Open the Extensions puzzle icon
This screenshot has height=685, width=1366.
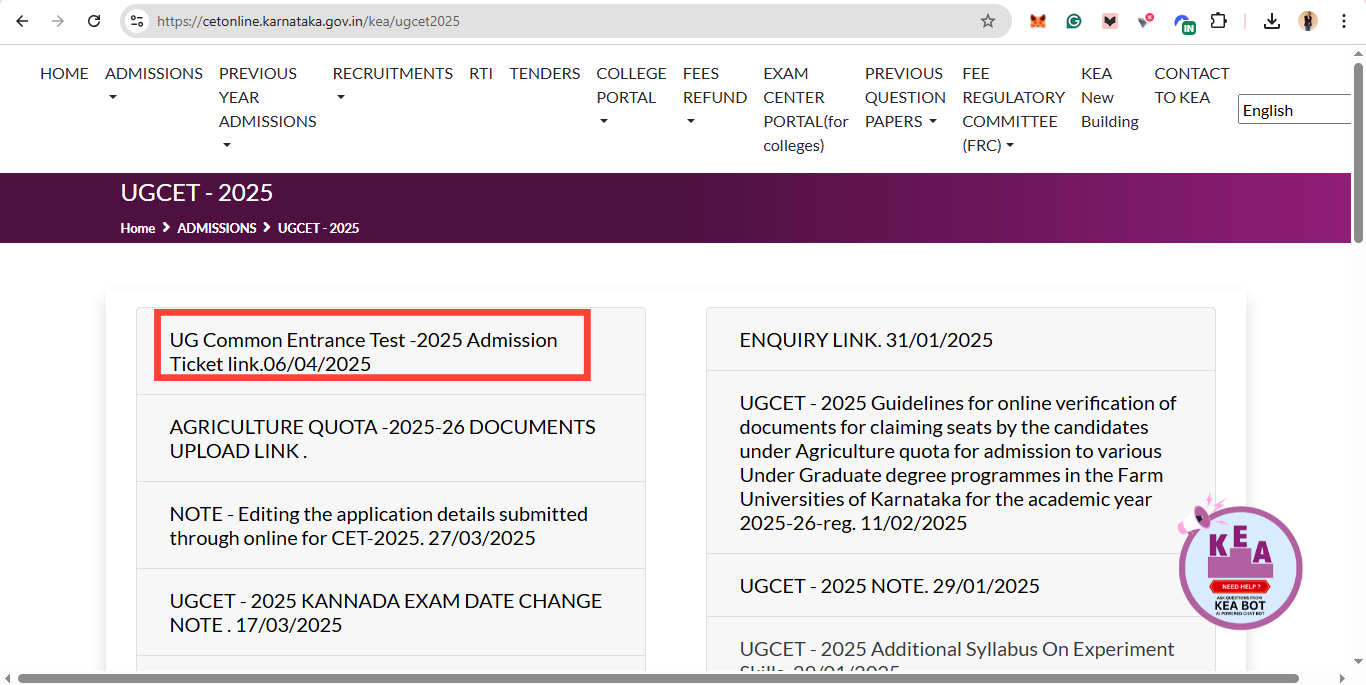[x=1219, y=21]
